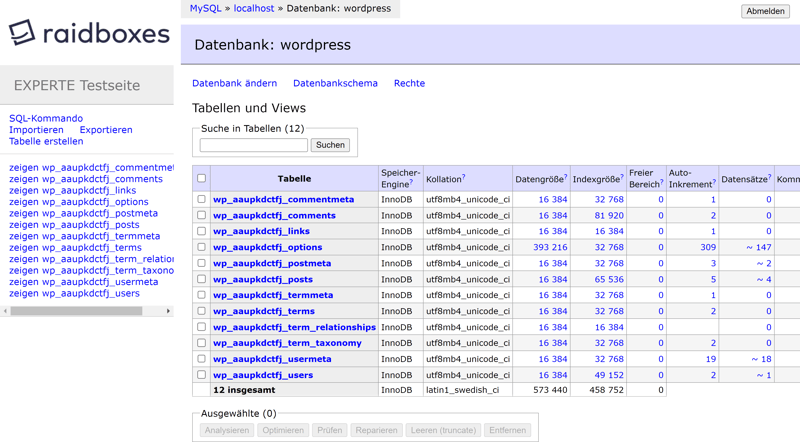This screenshot has height=442, width=800.
Task: Click the Auto-Inkrement help question mark
Action: pyautogui.click(x=714, y=183)
